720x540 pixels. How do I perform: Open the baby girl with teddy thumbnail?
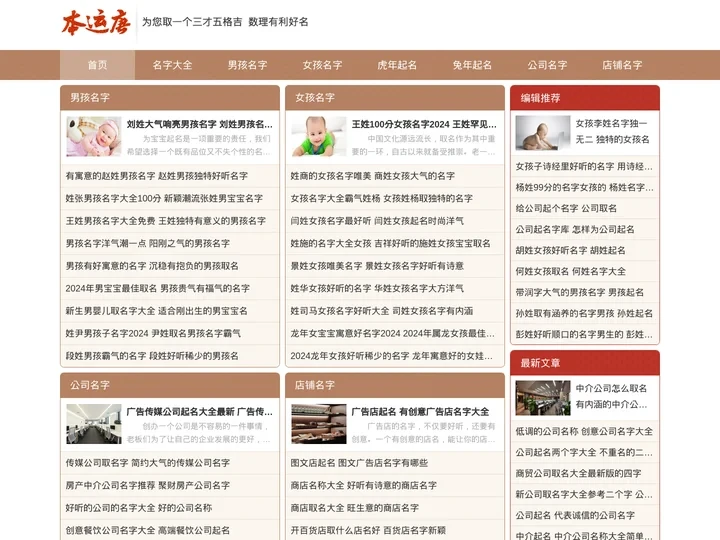[94, 136]
